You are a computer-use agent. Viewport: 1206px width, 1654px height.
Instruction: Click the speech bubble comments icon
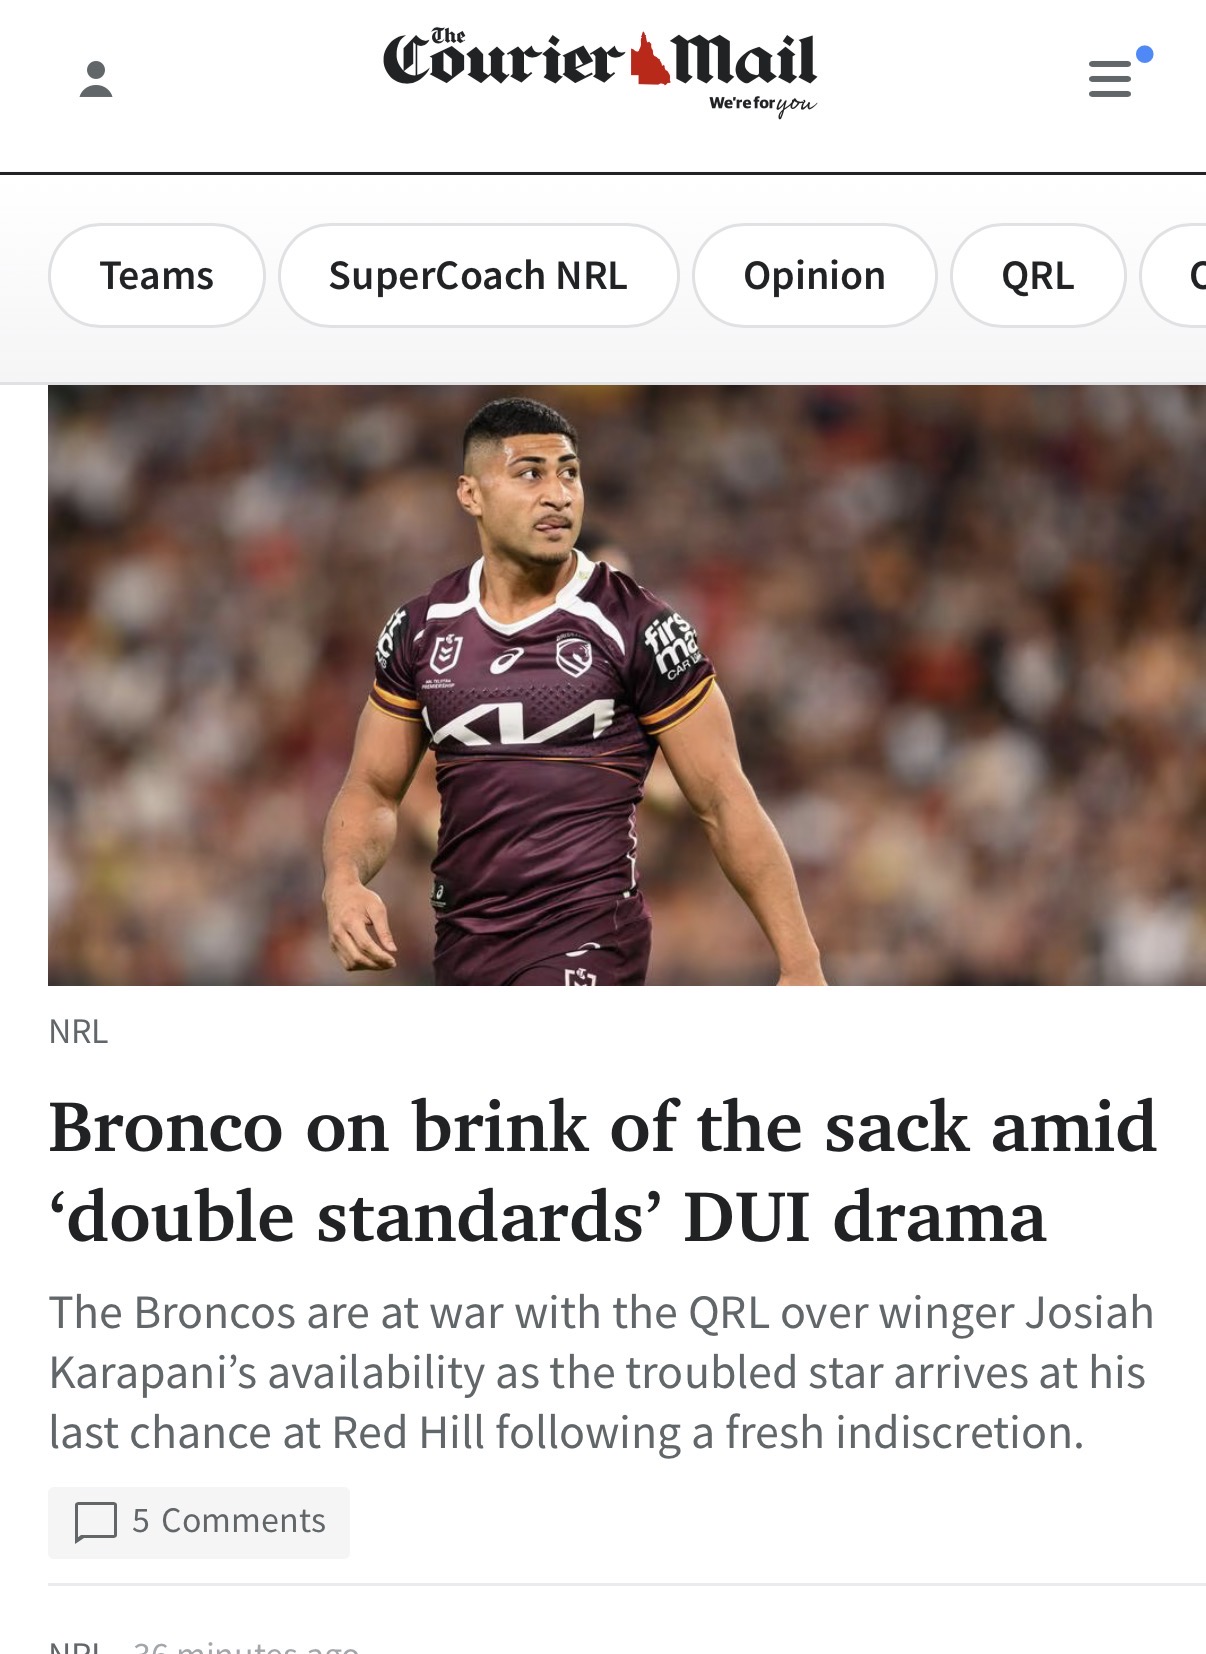tap(96, 1522)
